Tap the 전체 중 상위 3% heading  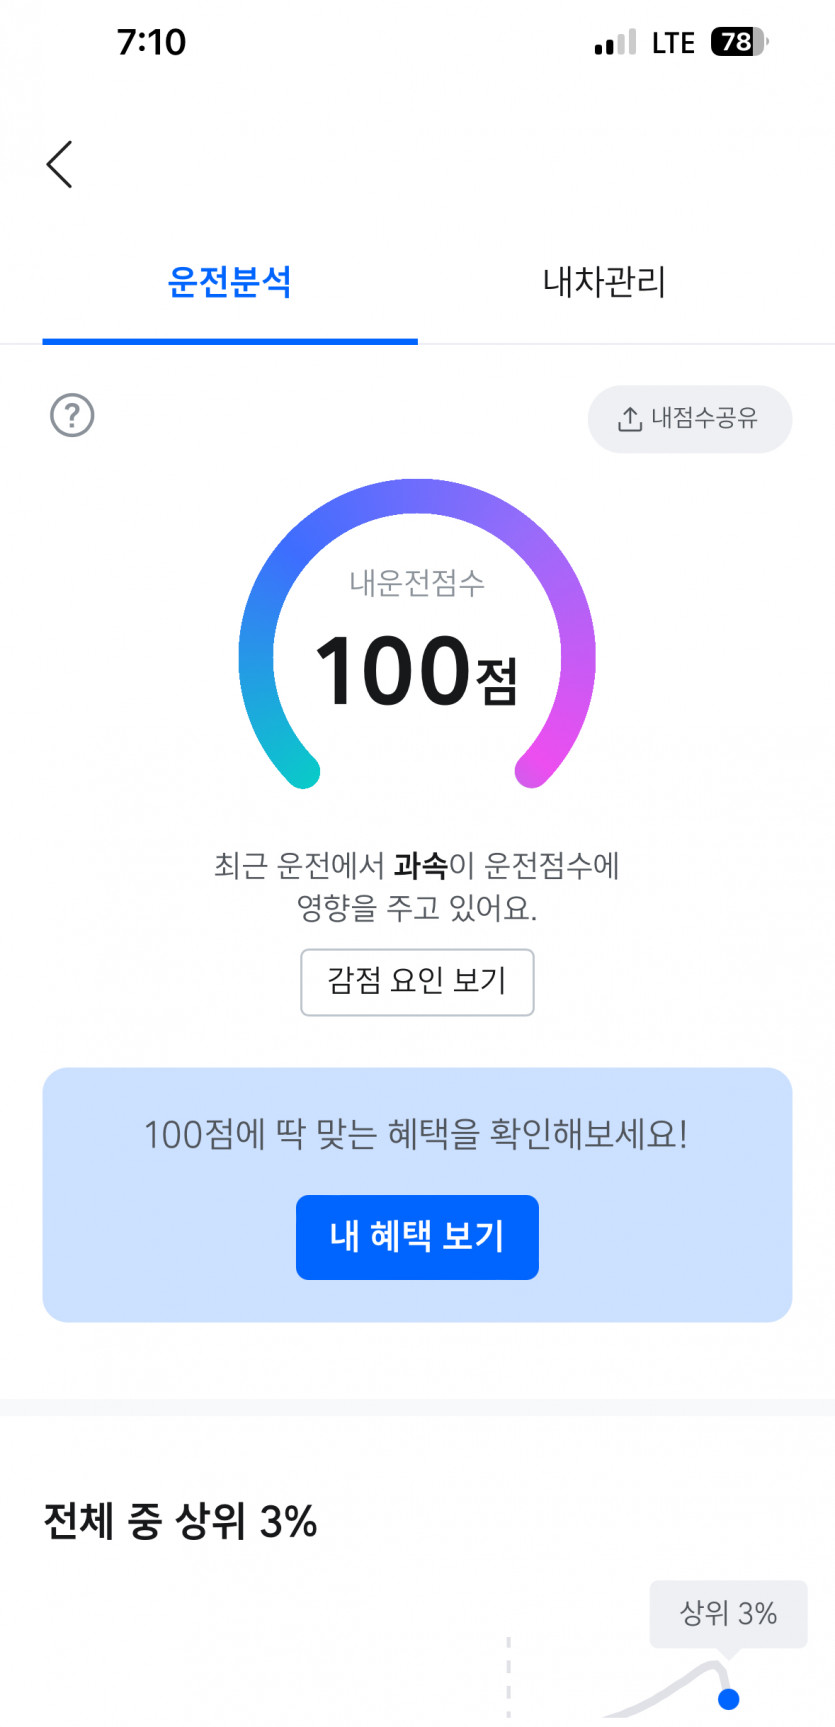(180, 1522)
